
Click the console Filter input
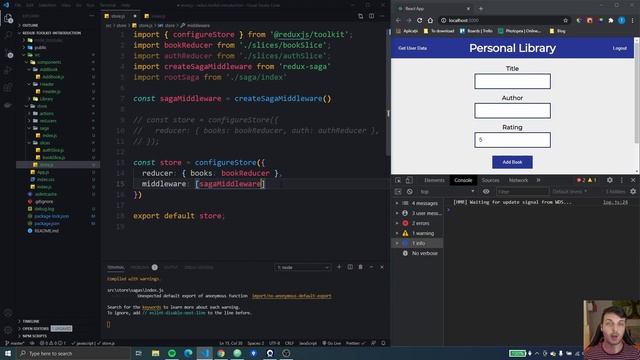[522, 191]
